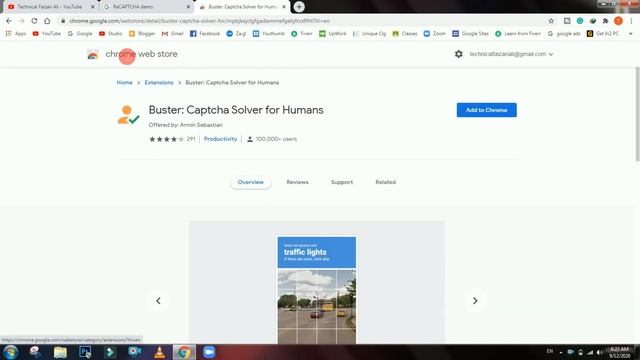Click the Chrome Web Store rainbow logo
This screenshot has height=360, width=640.
pos(93,54)
